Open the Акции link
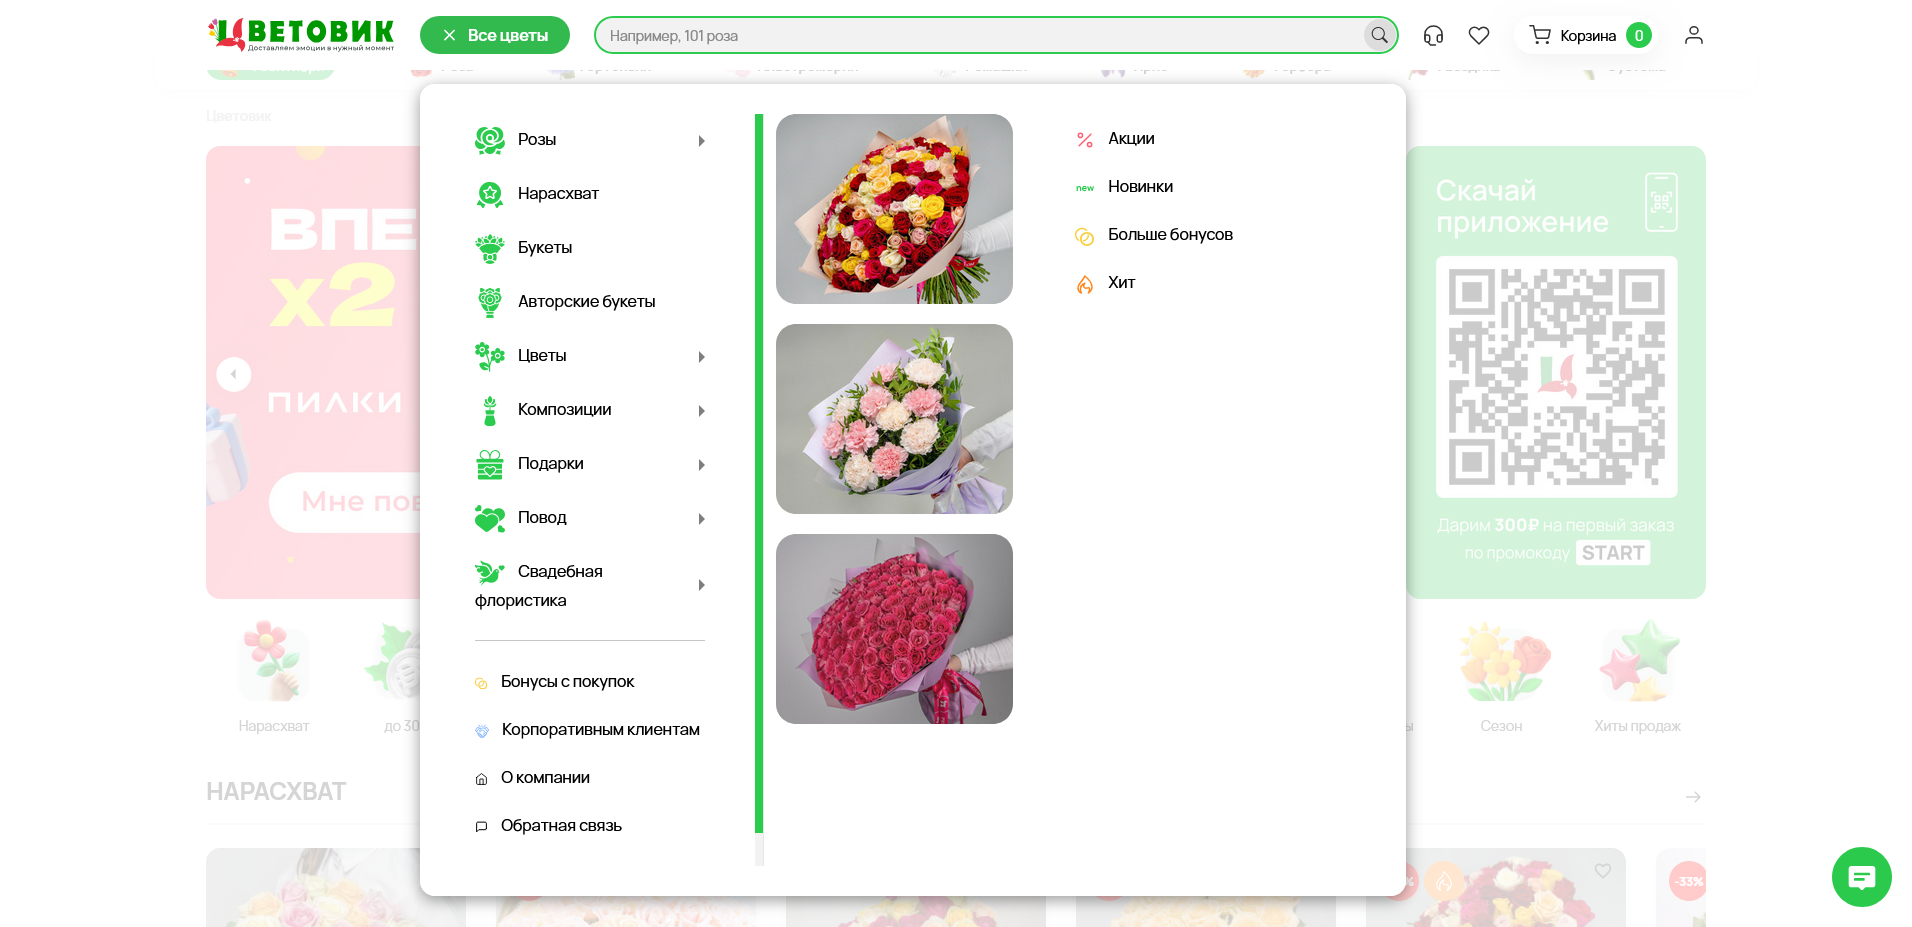This screenshot has width=1912, height=927. pyautogui.click(x=1131, y=139)
